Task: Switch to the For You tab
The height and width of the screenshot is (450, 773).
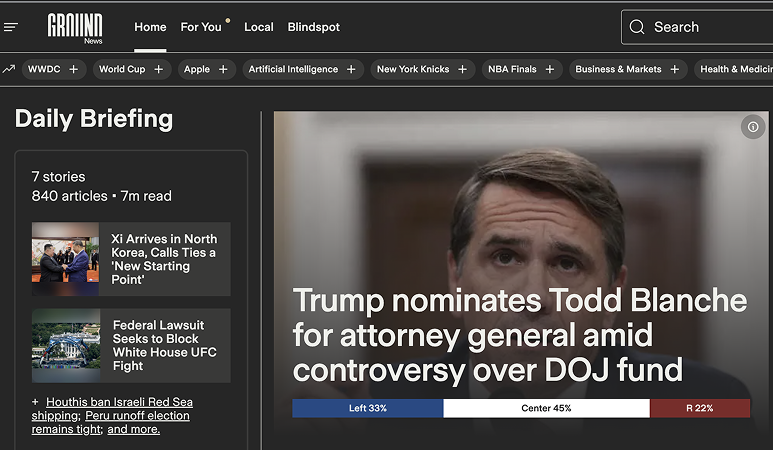Action: (201, 27)
